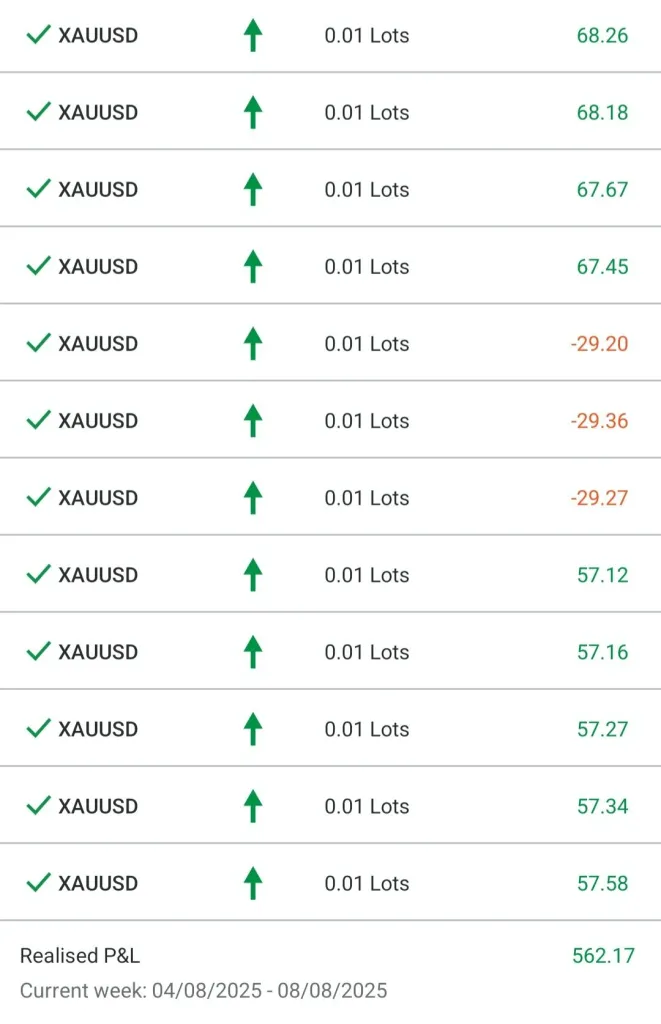The width and height of the screenshot is (661, 1024).
Task: Click the green up arrow in the 68.18 row
Action: tap(253, 112)
